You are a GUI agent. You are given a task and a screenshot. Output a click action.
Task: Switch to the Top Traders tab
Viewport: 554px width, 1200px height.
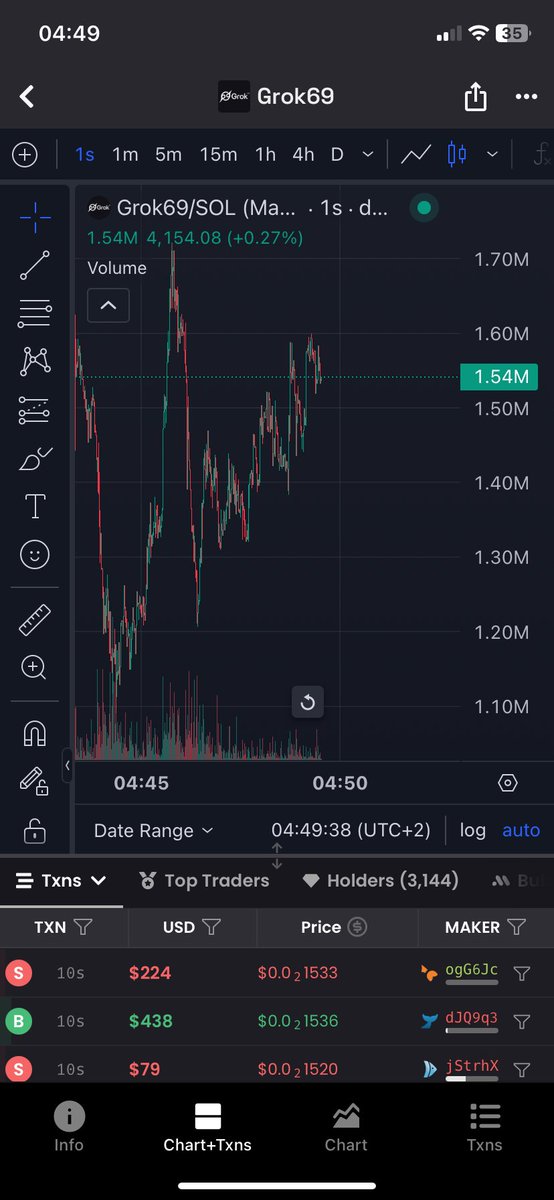click(x=205, y=881)
